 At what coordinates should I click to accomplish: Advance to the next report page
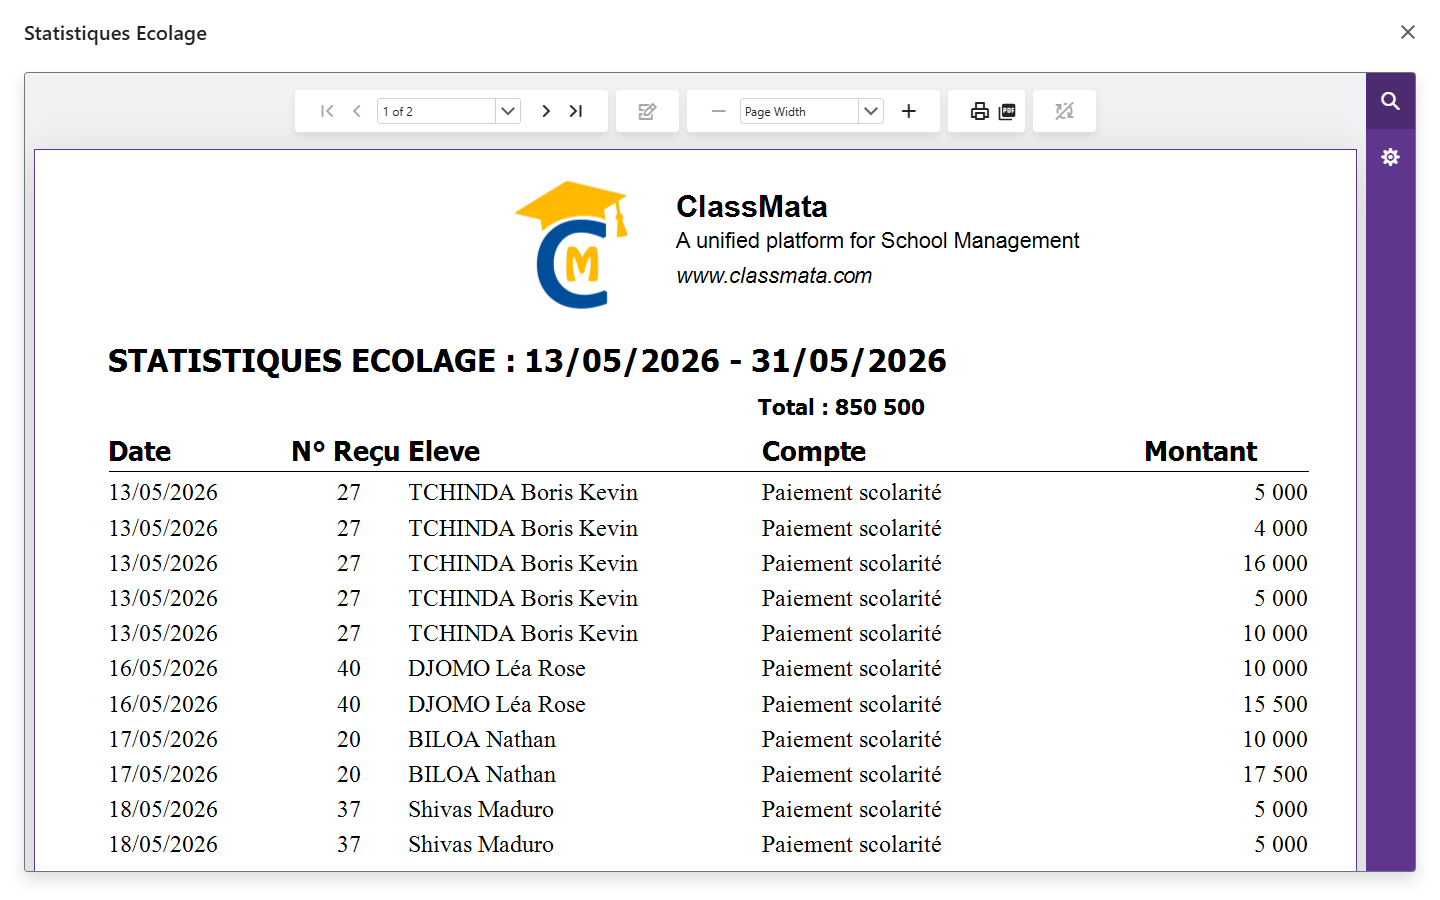tap(546, 111)
